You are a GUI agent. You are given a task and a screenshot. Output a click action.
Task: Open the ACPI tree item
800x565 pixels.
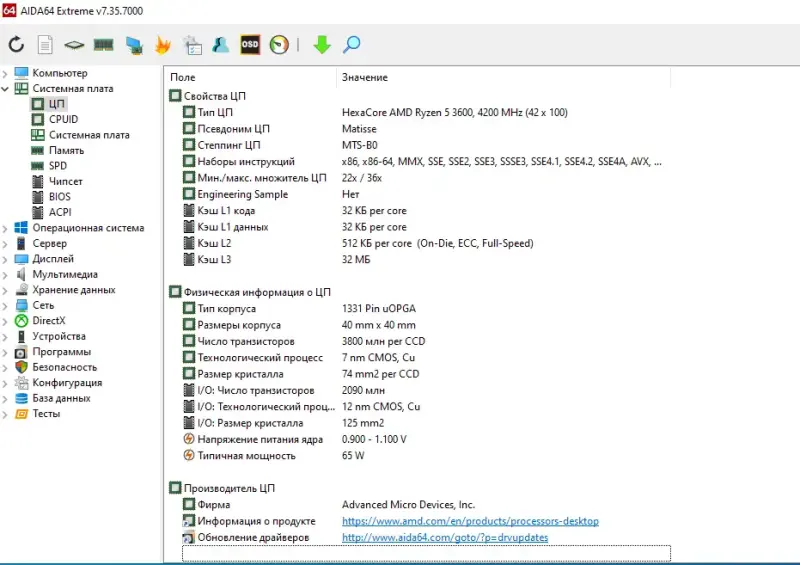(60, 212)
